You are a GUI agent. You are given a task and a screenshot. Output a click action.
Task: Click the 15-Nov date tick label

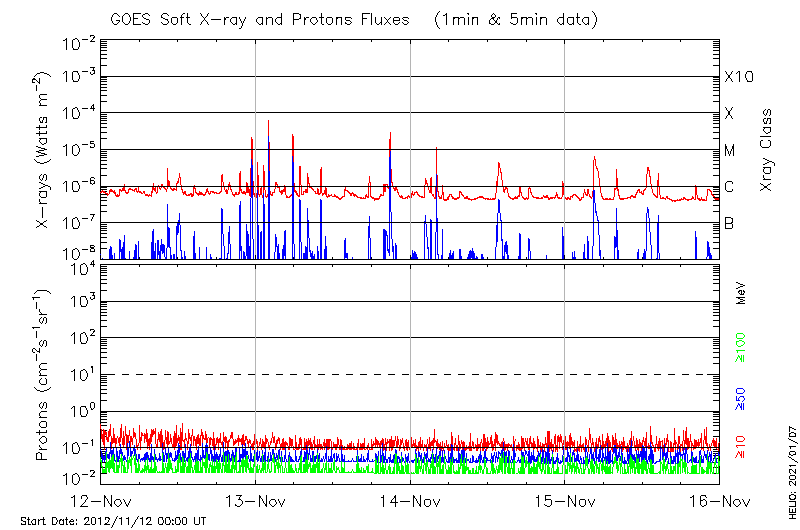(x=565, y=502)
